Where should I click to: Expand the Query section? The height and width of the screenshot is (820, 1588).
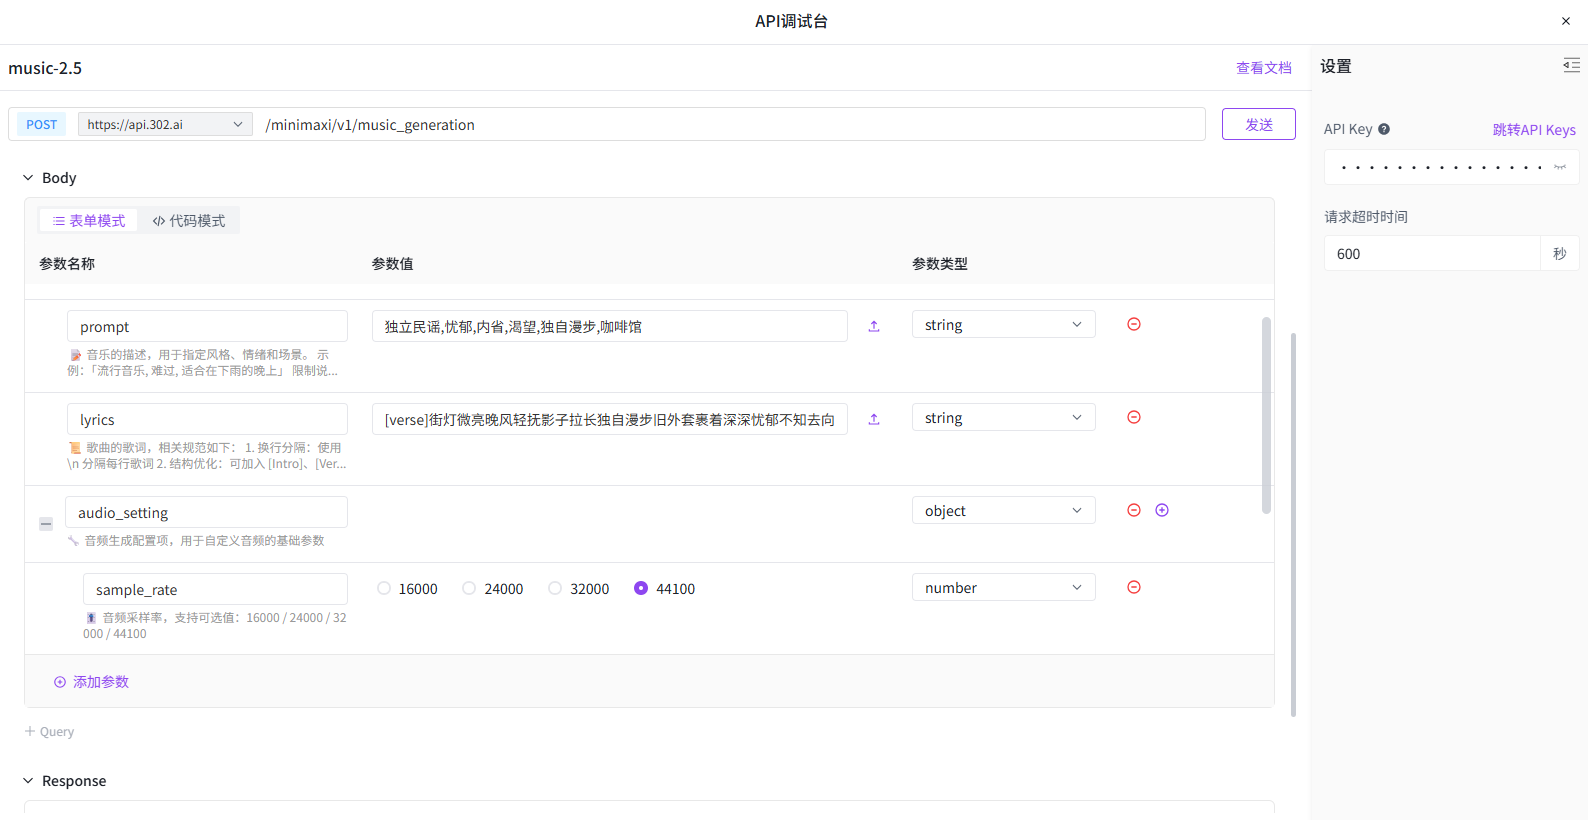point(49,731)
